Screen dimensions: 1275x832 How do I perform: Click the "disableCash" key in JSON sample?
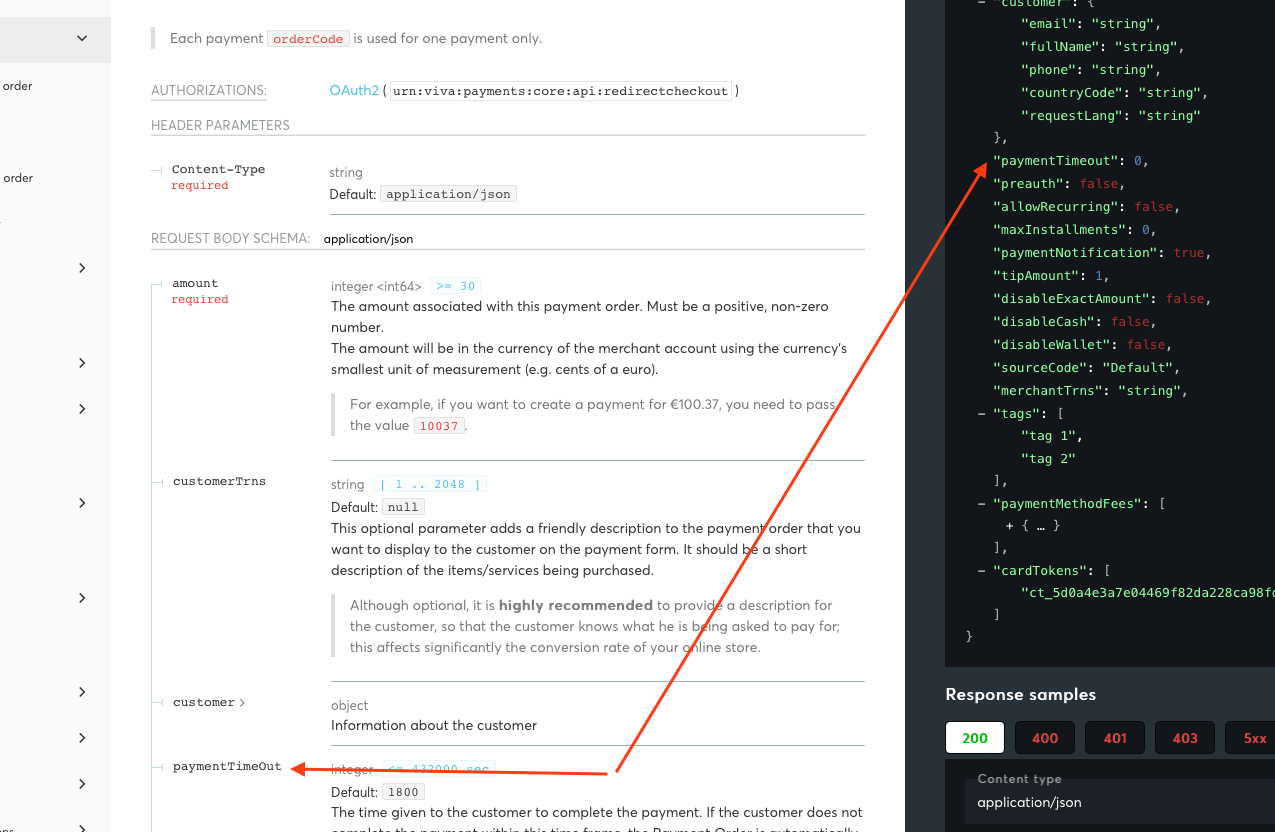pos(1044,322)
